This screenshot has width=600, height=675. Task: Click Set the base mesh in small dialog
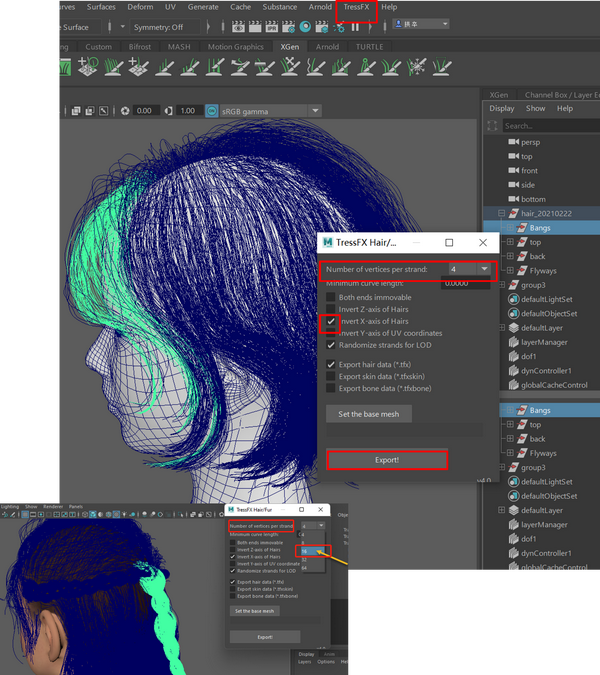[254, 611]
